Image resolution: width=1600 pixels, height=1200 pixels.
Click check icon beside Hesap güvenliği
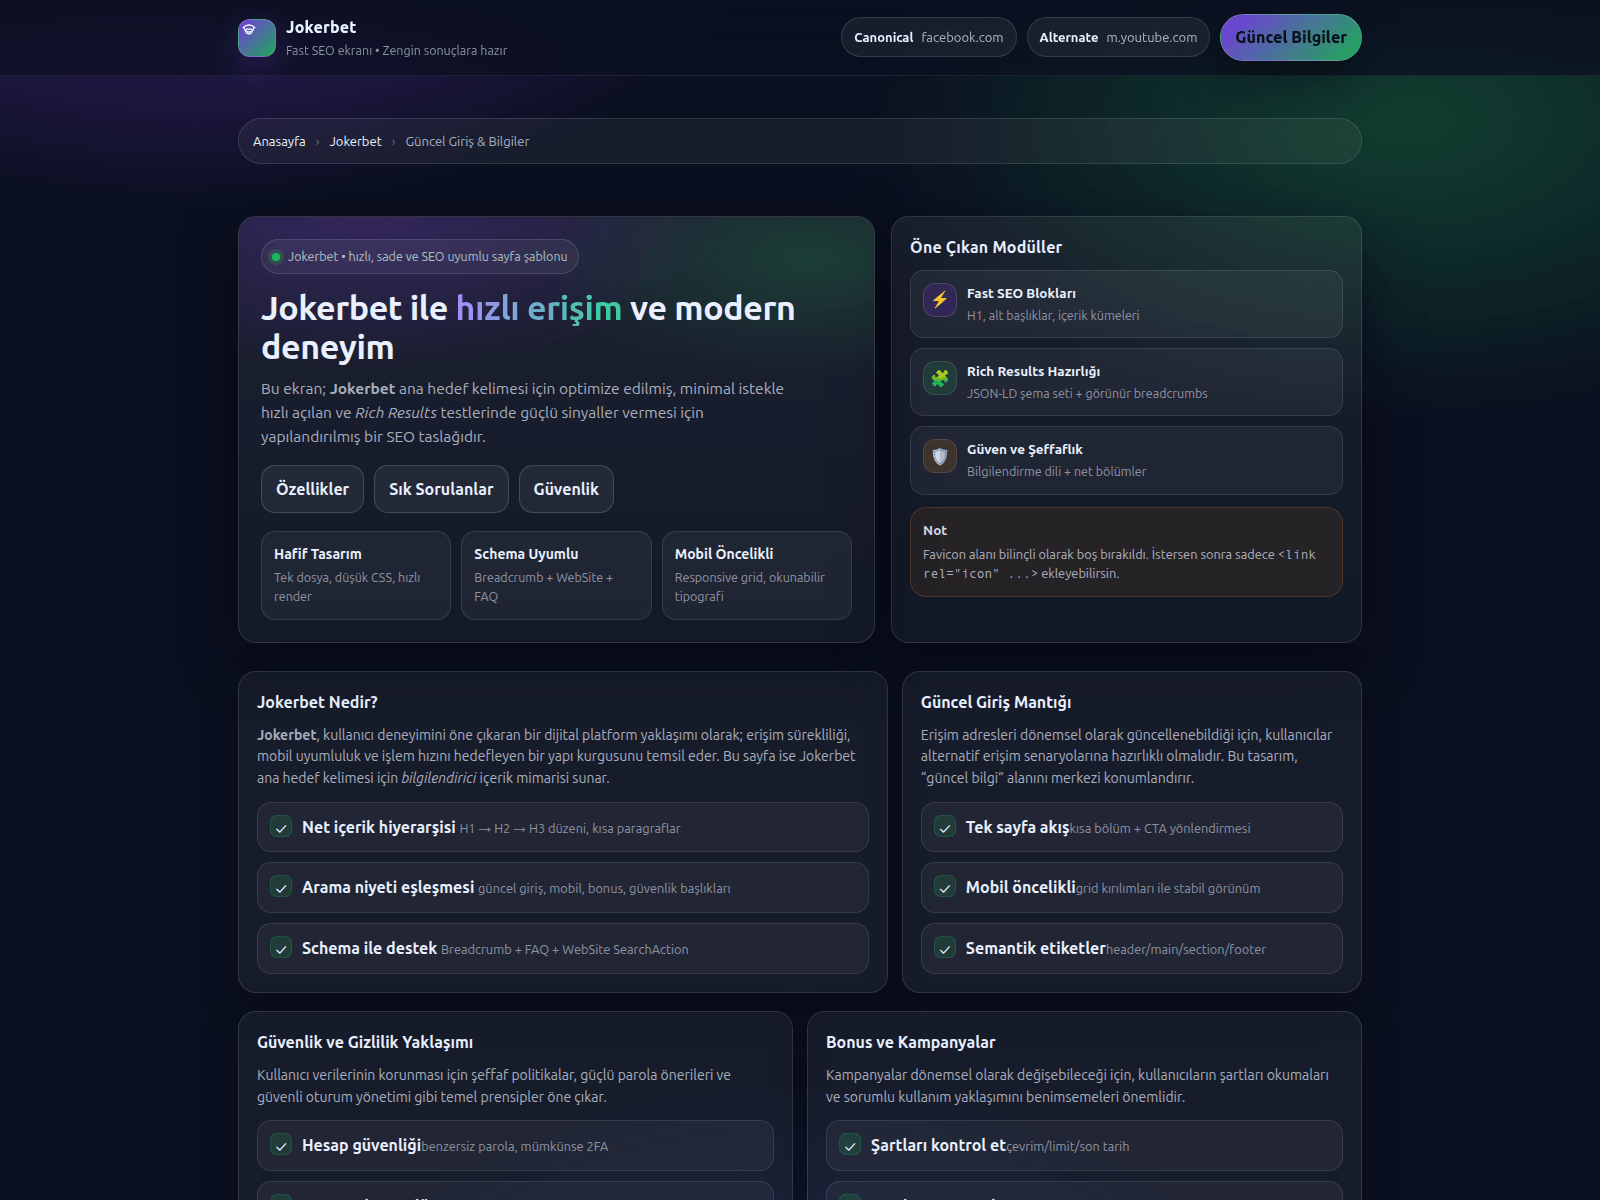[282, 1146]
